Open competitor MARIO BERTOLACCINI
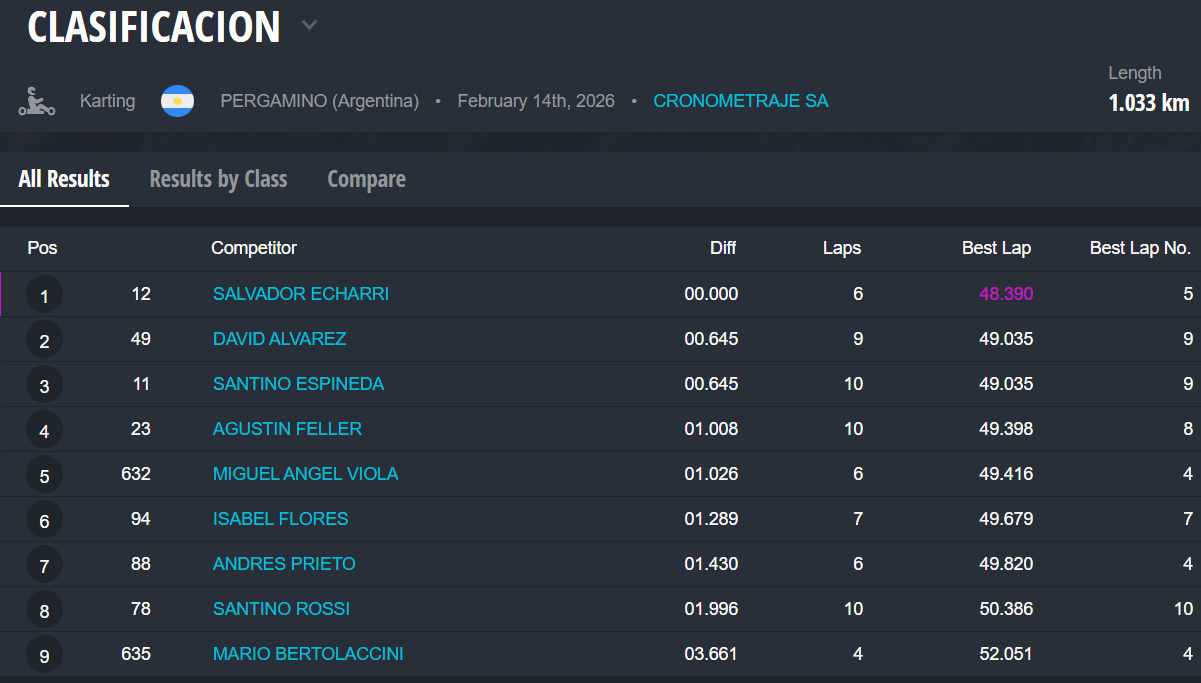Viewport: 1201px width, 683px height. tap(308, 654)
